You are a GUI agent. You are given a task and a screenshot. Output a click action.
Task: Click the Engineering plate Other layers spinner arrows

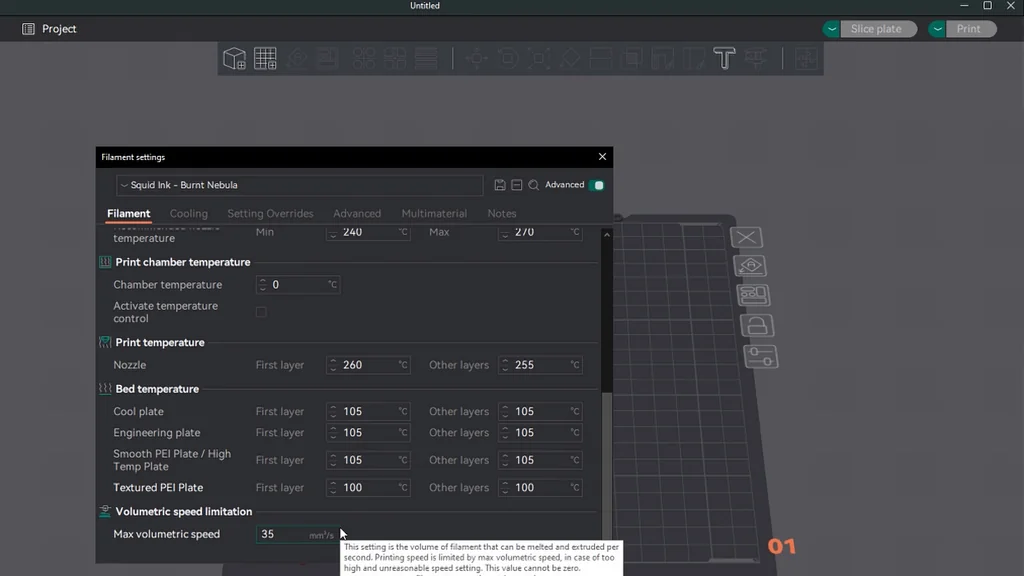tap(505, 432)
